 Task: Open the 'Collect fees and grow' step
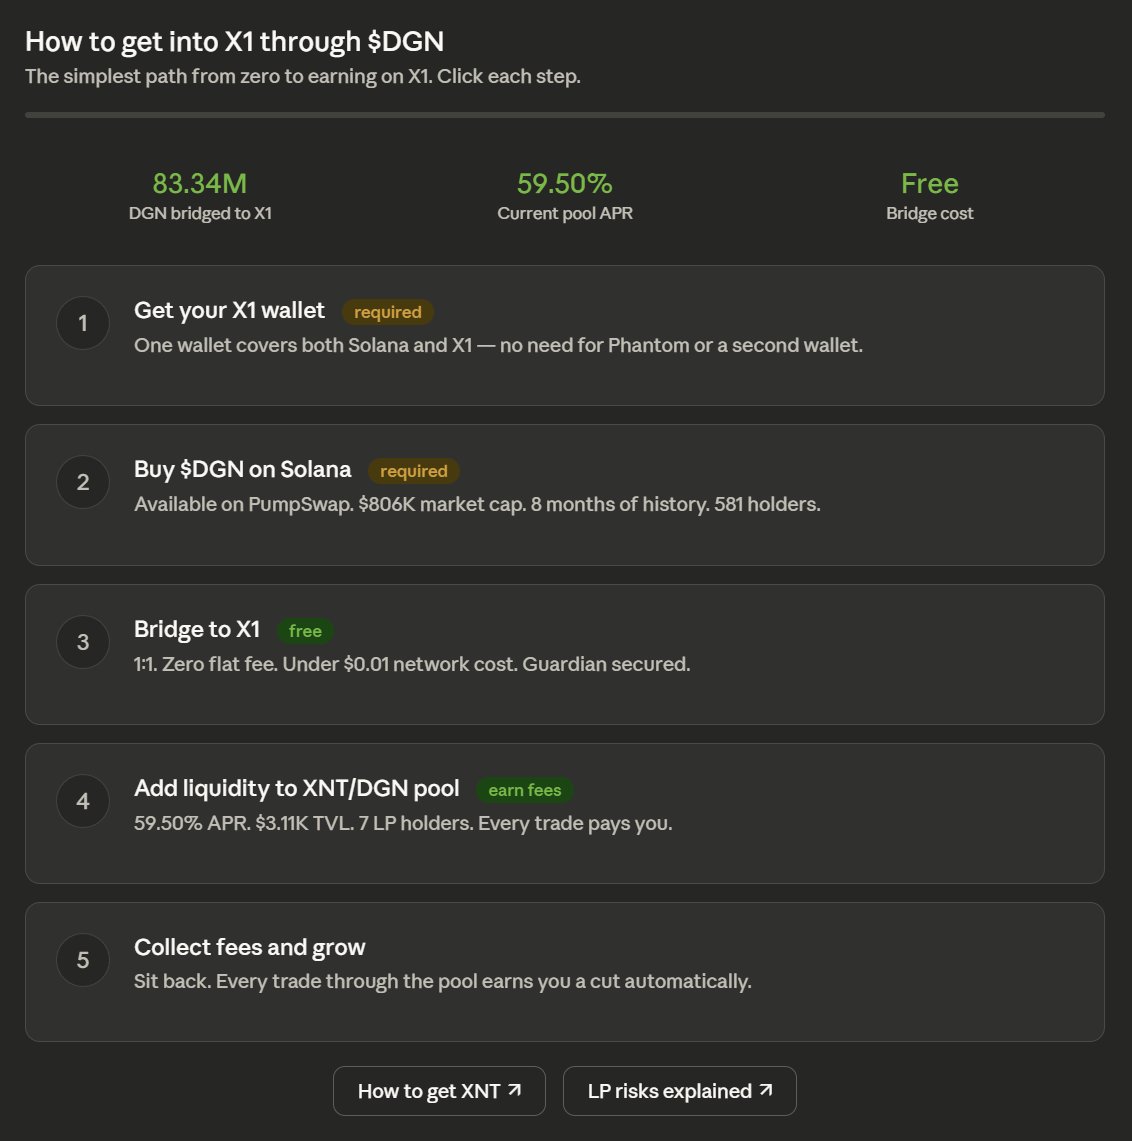pos(565,972)
